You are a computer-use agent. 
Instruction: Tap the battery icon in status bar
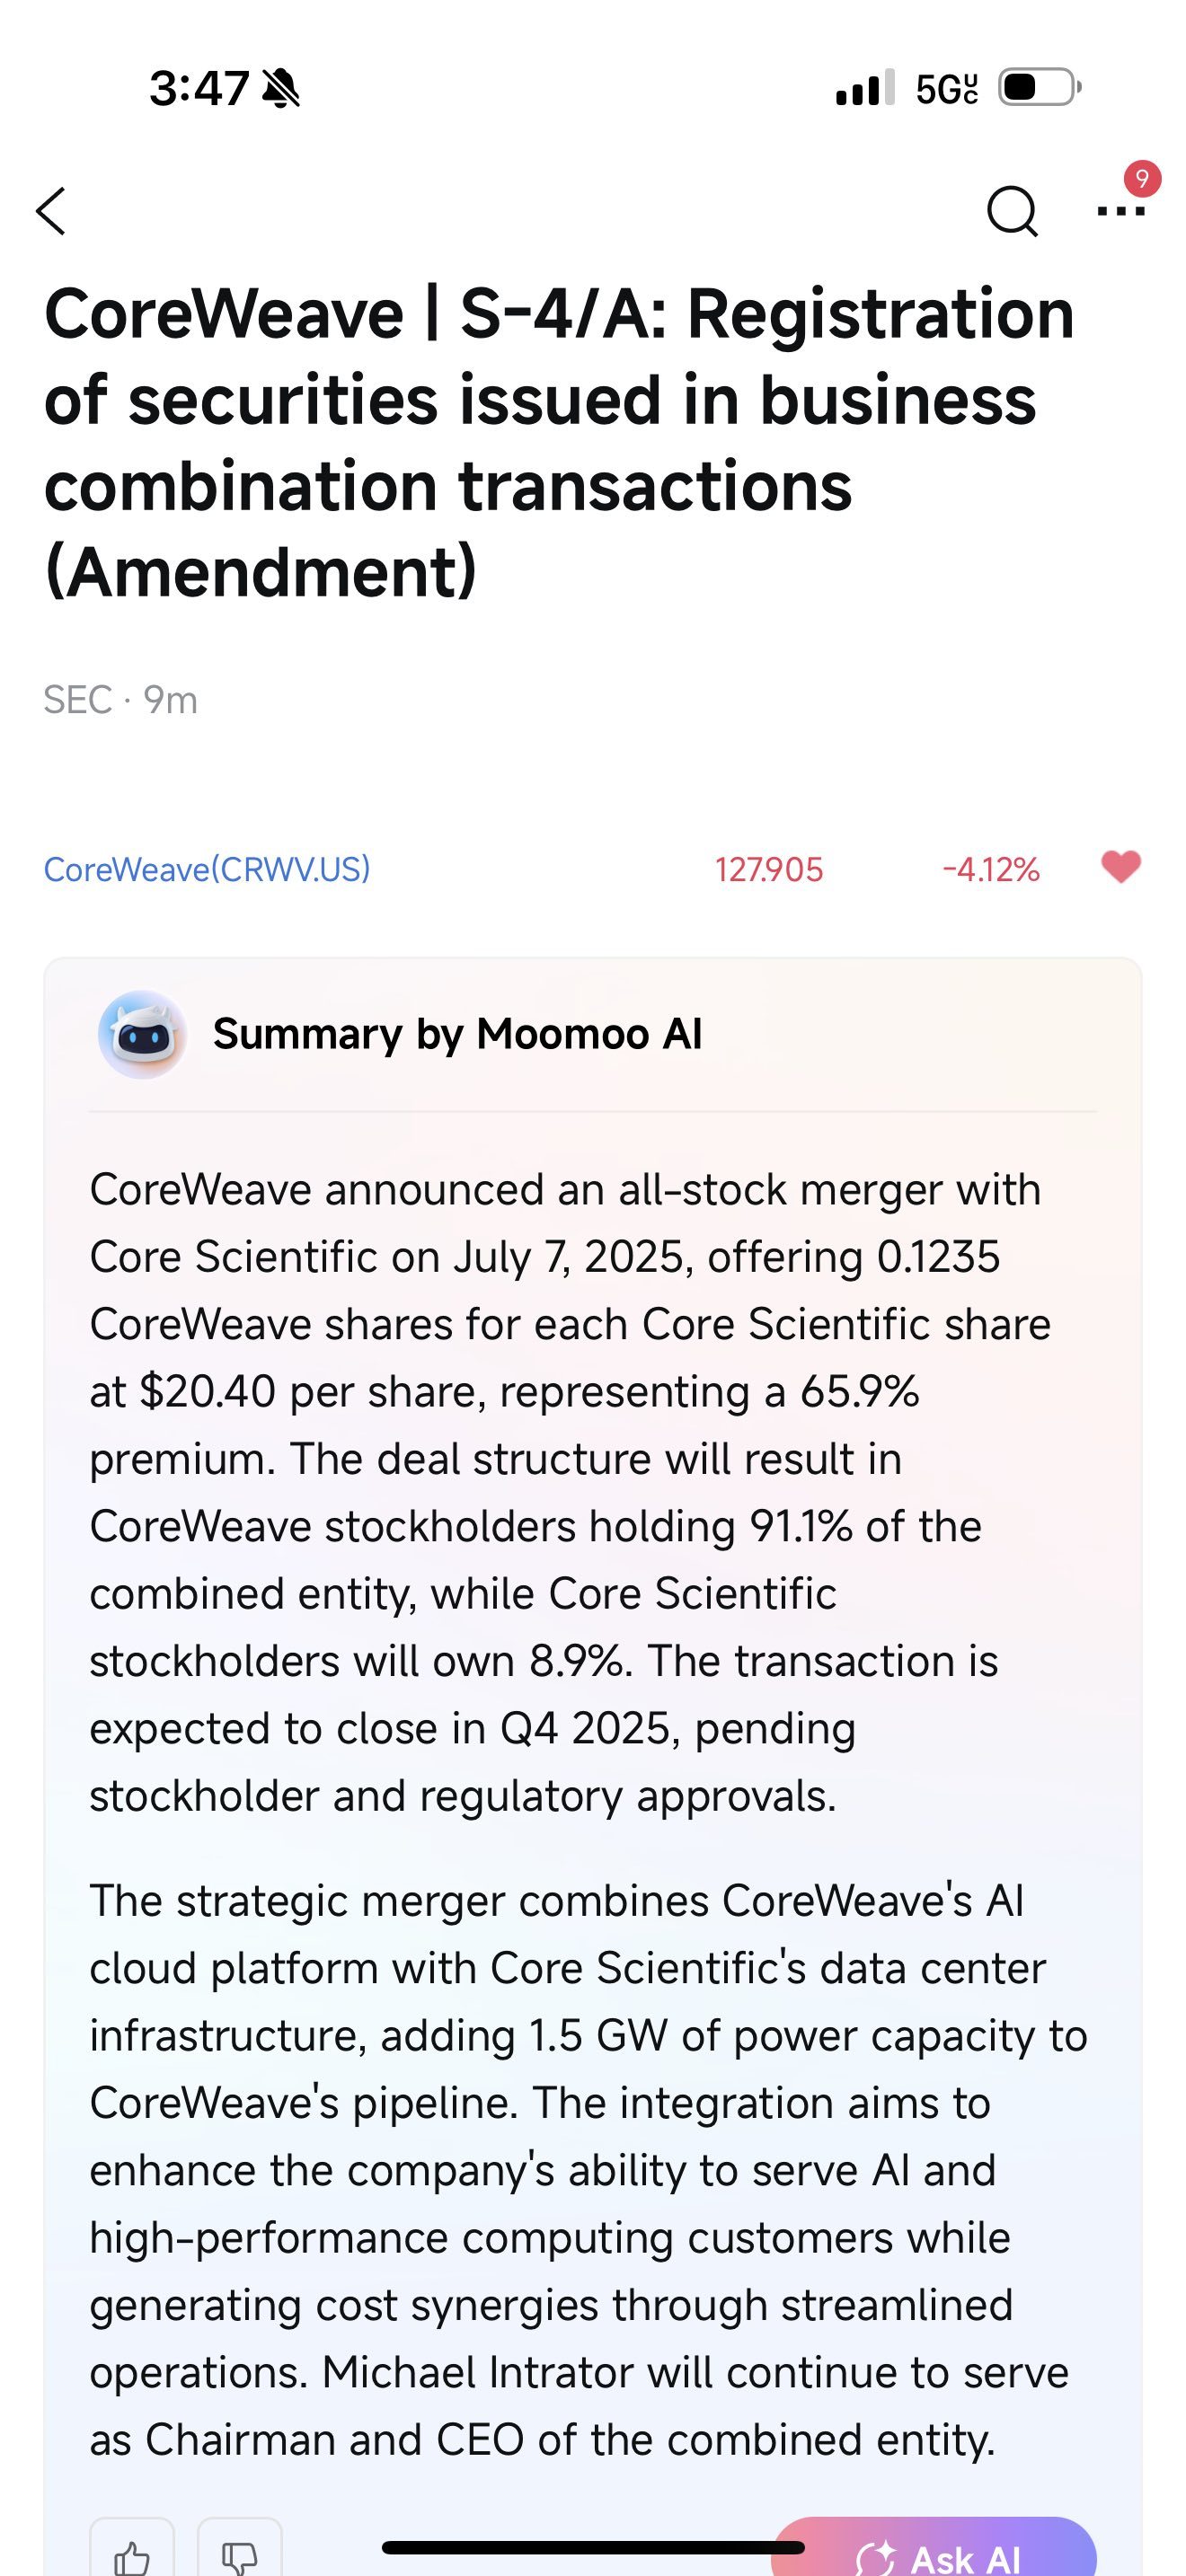[x=1039, y=88]
